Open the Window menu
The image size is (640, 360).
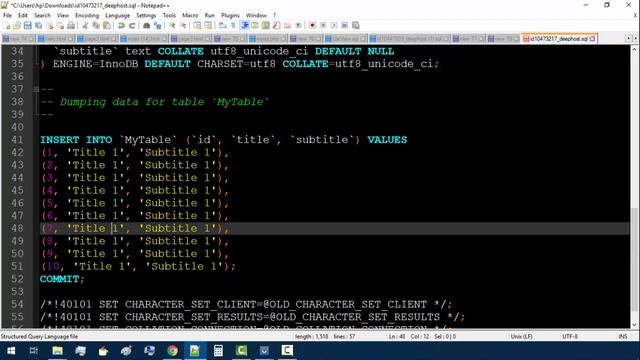click(x=256, y=15)
